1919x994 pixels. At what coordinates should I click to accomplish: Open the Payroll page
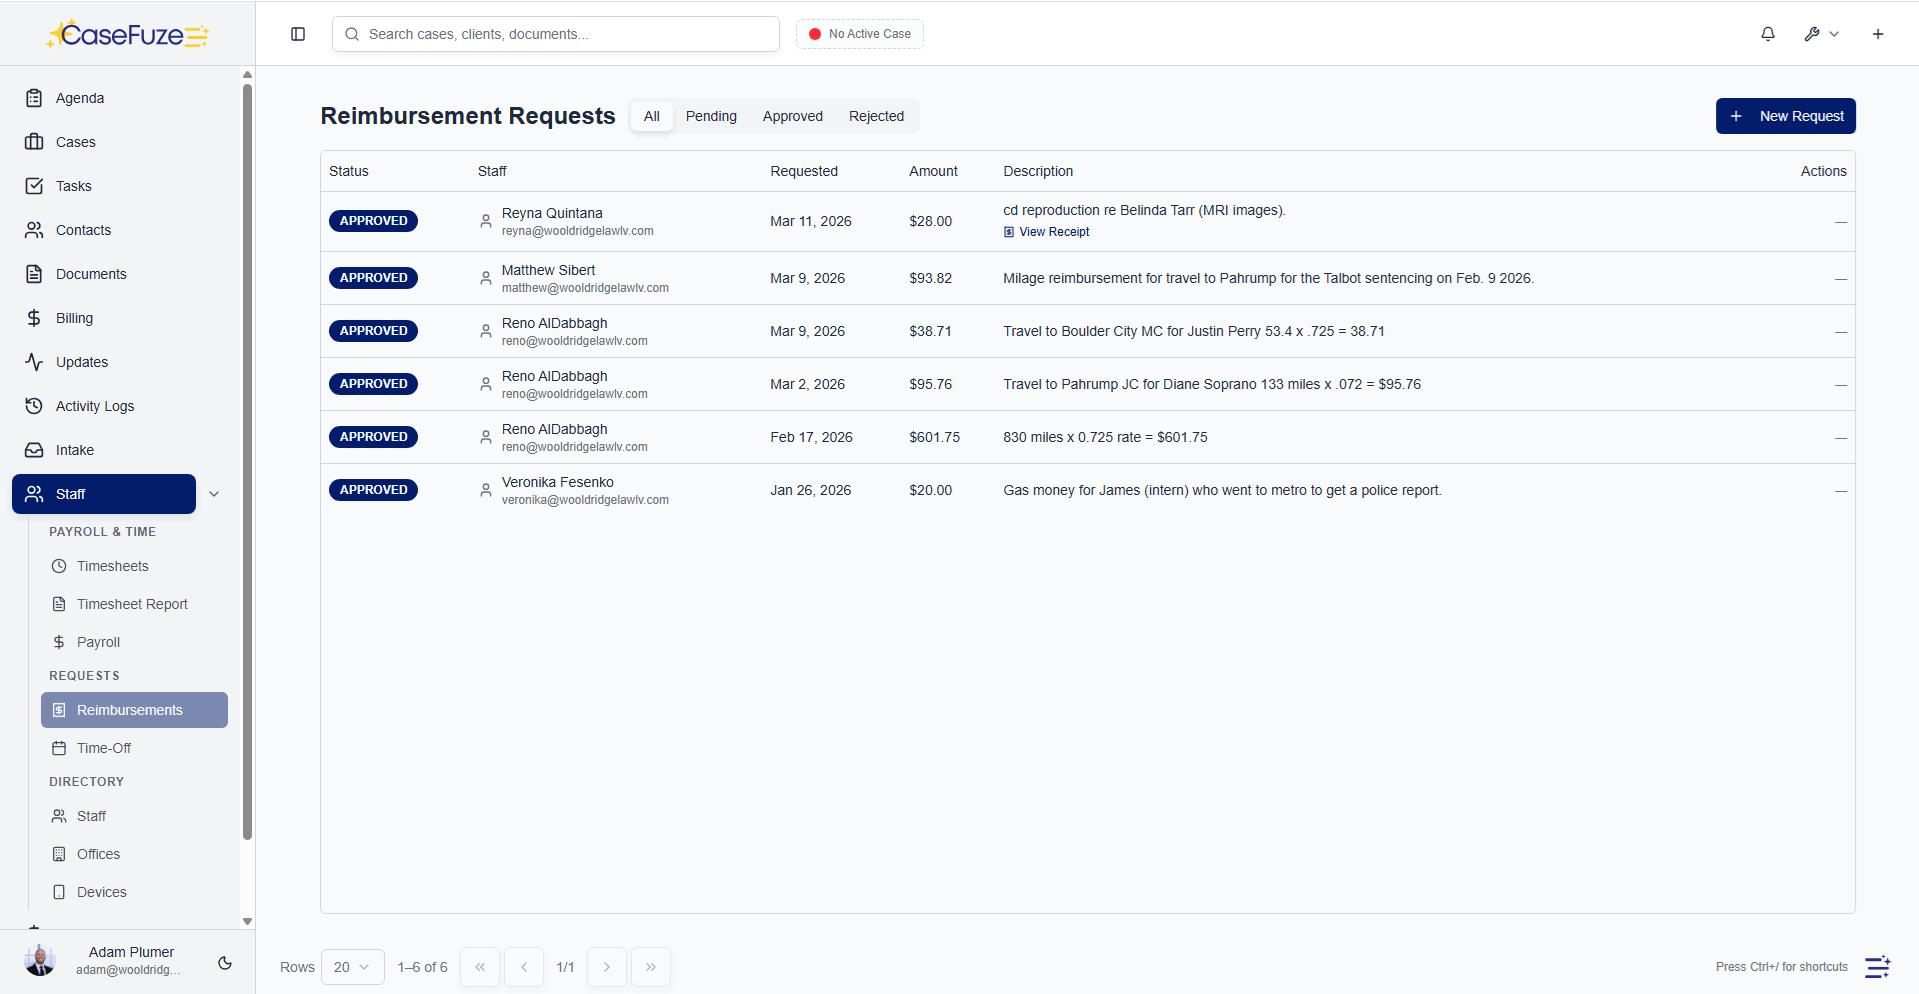tap(99, 641)
